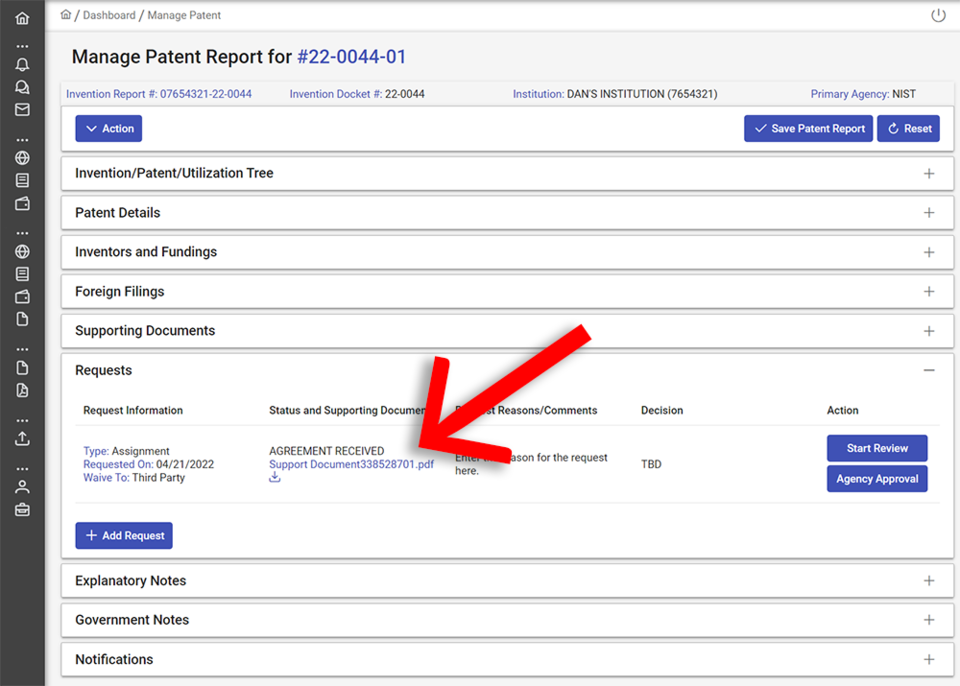Click the briefcase icon at bottom of sidebar
The height and width of the screenshot is (686, 960).
pyautogui.click(x=22, y=509)
